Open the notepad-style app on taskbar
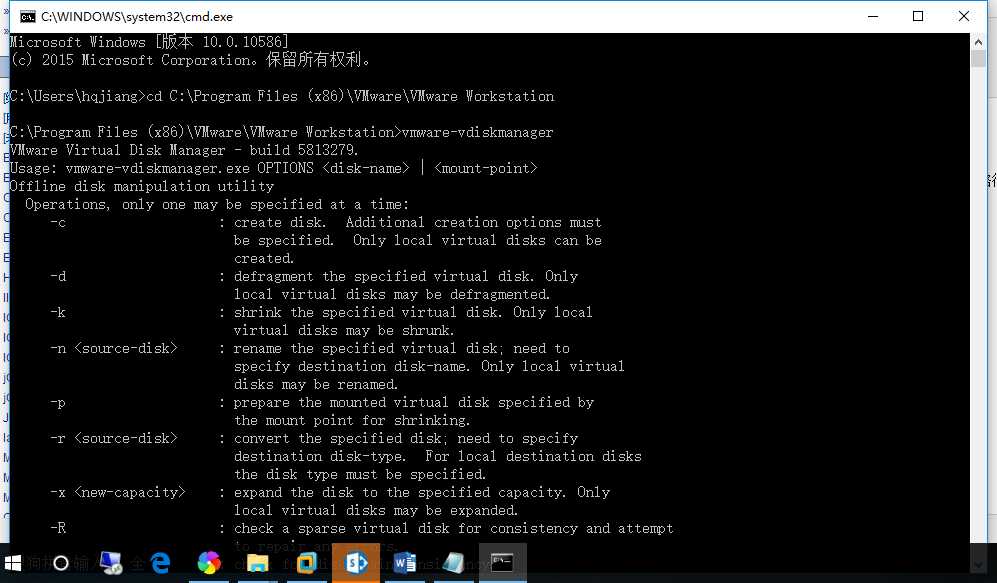997x583 pixels. click(x=453, y=563)
